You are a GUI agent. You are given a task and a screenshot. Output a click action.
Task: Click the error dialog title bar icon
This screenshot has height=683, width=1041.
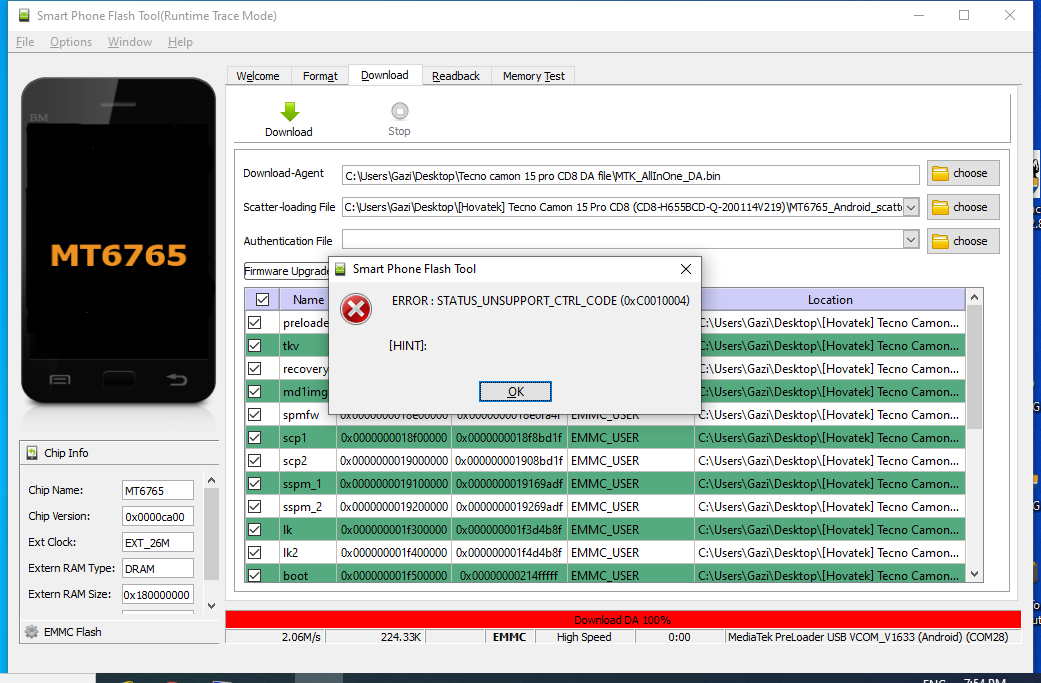(341, 269)
